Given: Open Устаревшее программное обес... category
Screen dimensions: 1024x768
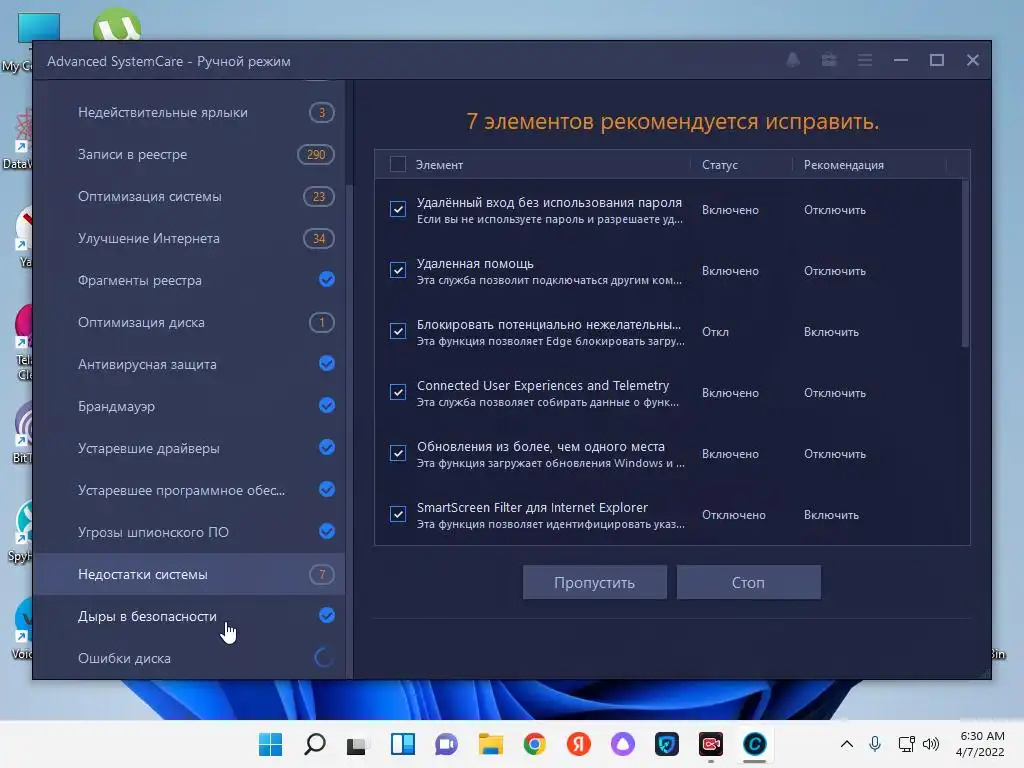Looking at the screenshot, I should click(189, 490).
